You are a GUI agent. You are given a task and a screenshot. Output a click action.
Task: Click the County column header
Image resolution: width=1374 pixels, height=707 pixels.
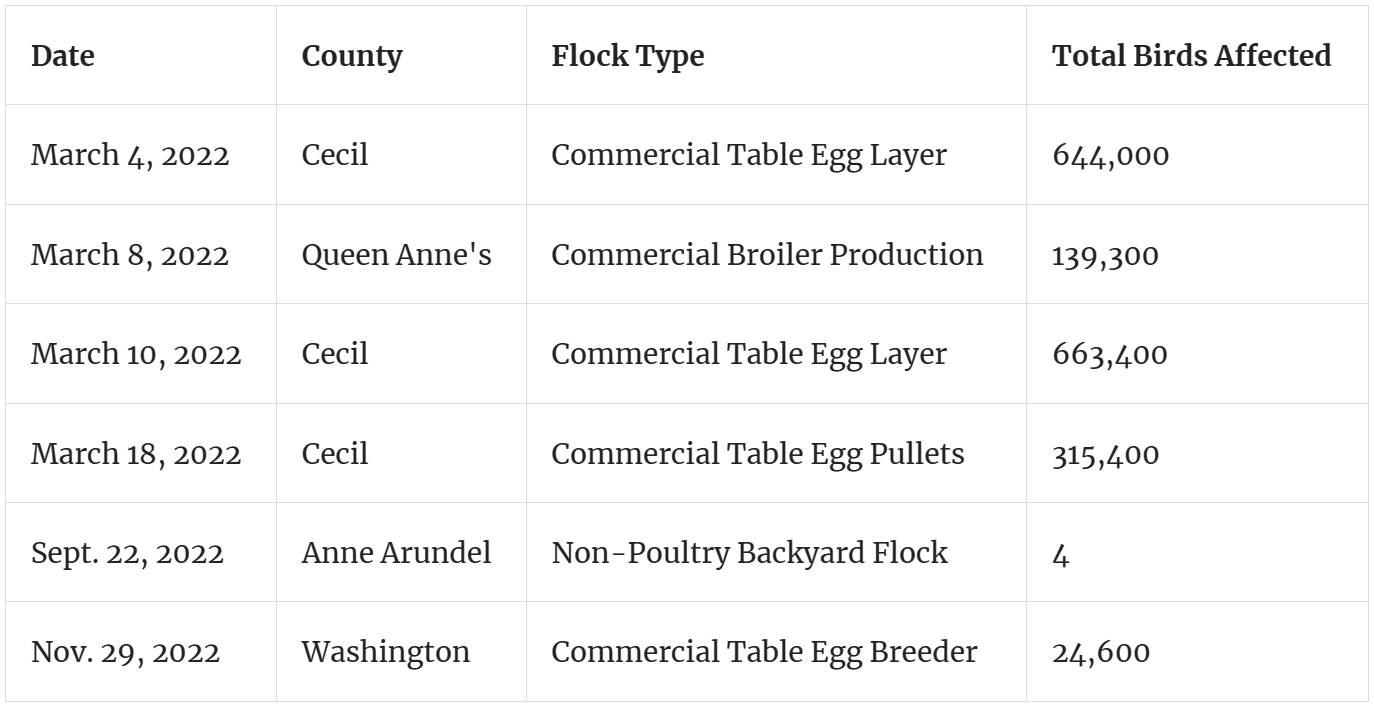[352, 57]
